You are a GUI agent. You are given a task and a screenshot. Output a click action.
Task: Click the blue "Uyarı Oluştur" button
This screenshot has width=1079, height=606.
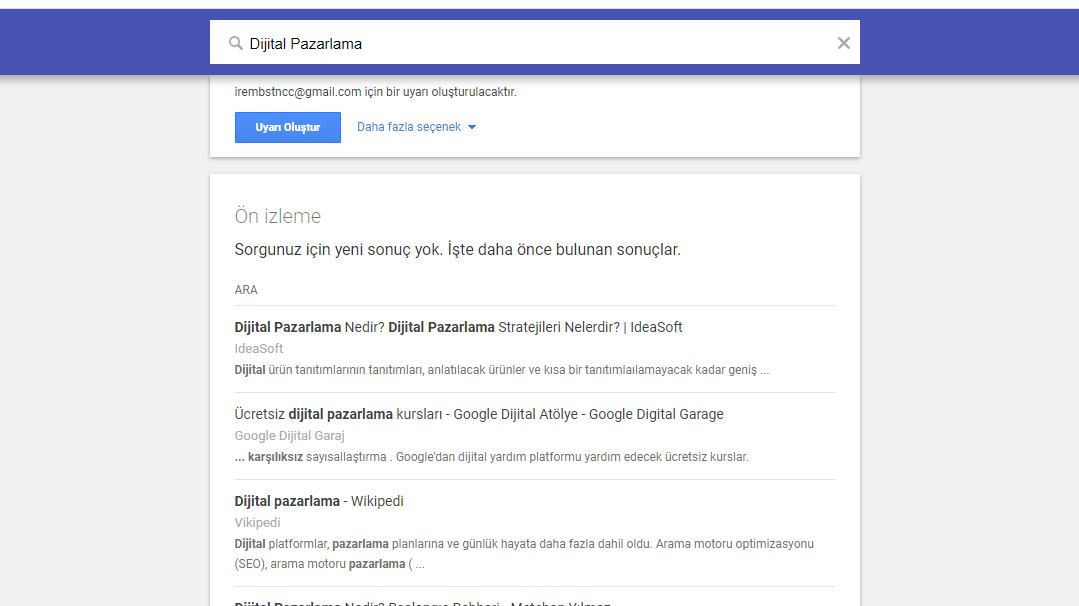pyautogui.click(x=287, y=127)
